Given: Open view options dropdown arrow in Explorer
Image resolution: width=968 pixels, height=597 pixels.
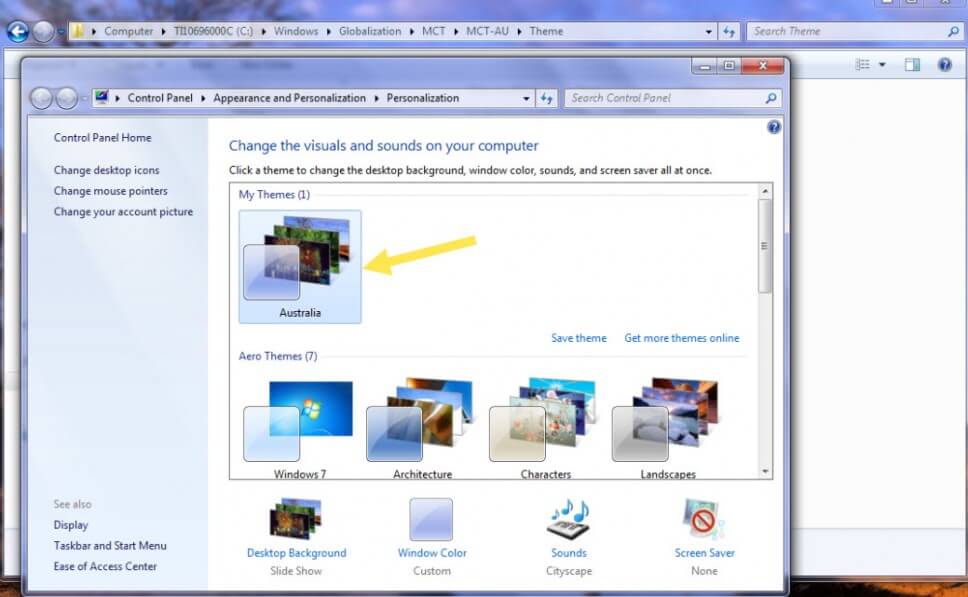Looking at the screenshot, I should pyautogui.click(x=882, y=64).
